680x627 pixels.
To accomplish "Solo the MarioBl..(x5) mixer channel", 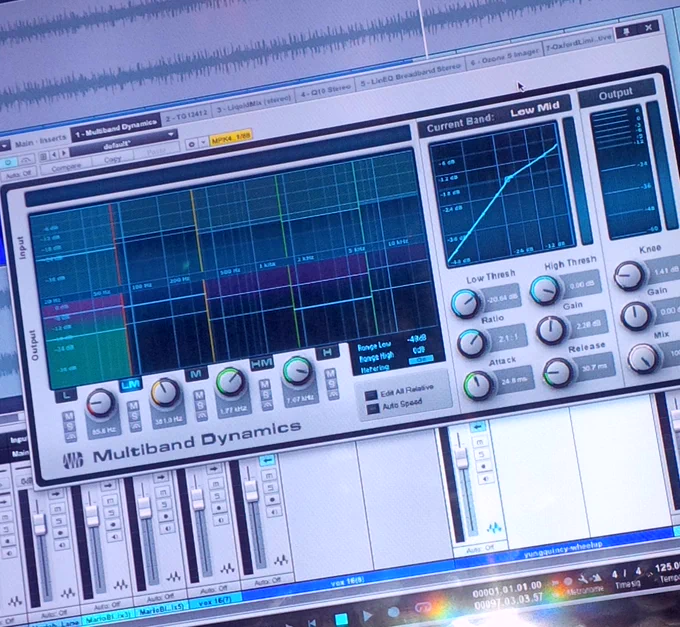I will click(164, 504).
